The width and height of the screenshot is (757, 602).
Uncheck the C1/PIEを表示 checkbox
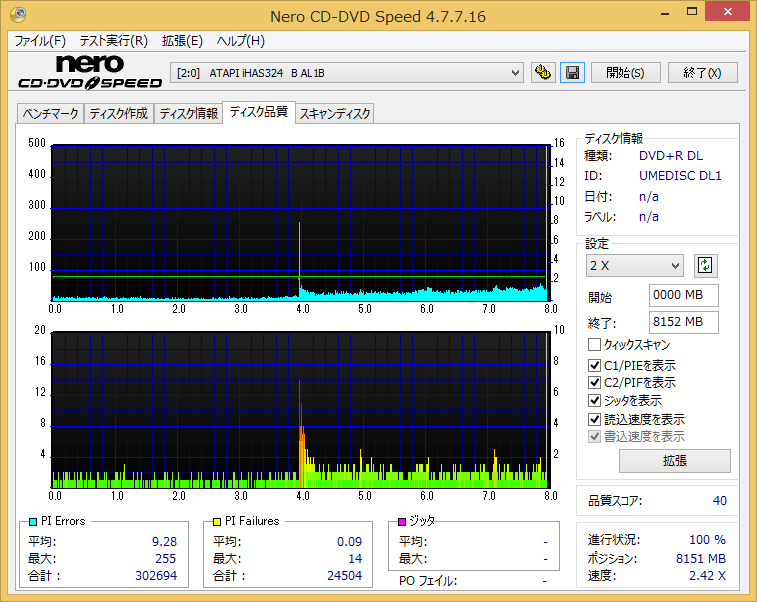(594, 365)
